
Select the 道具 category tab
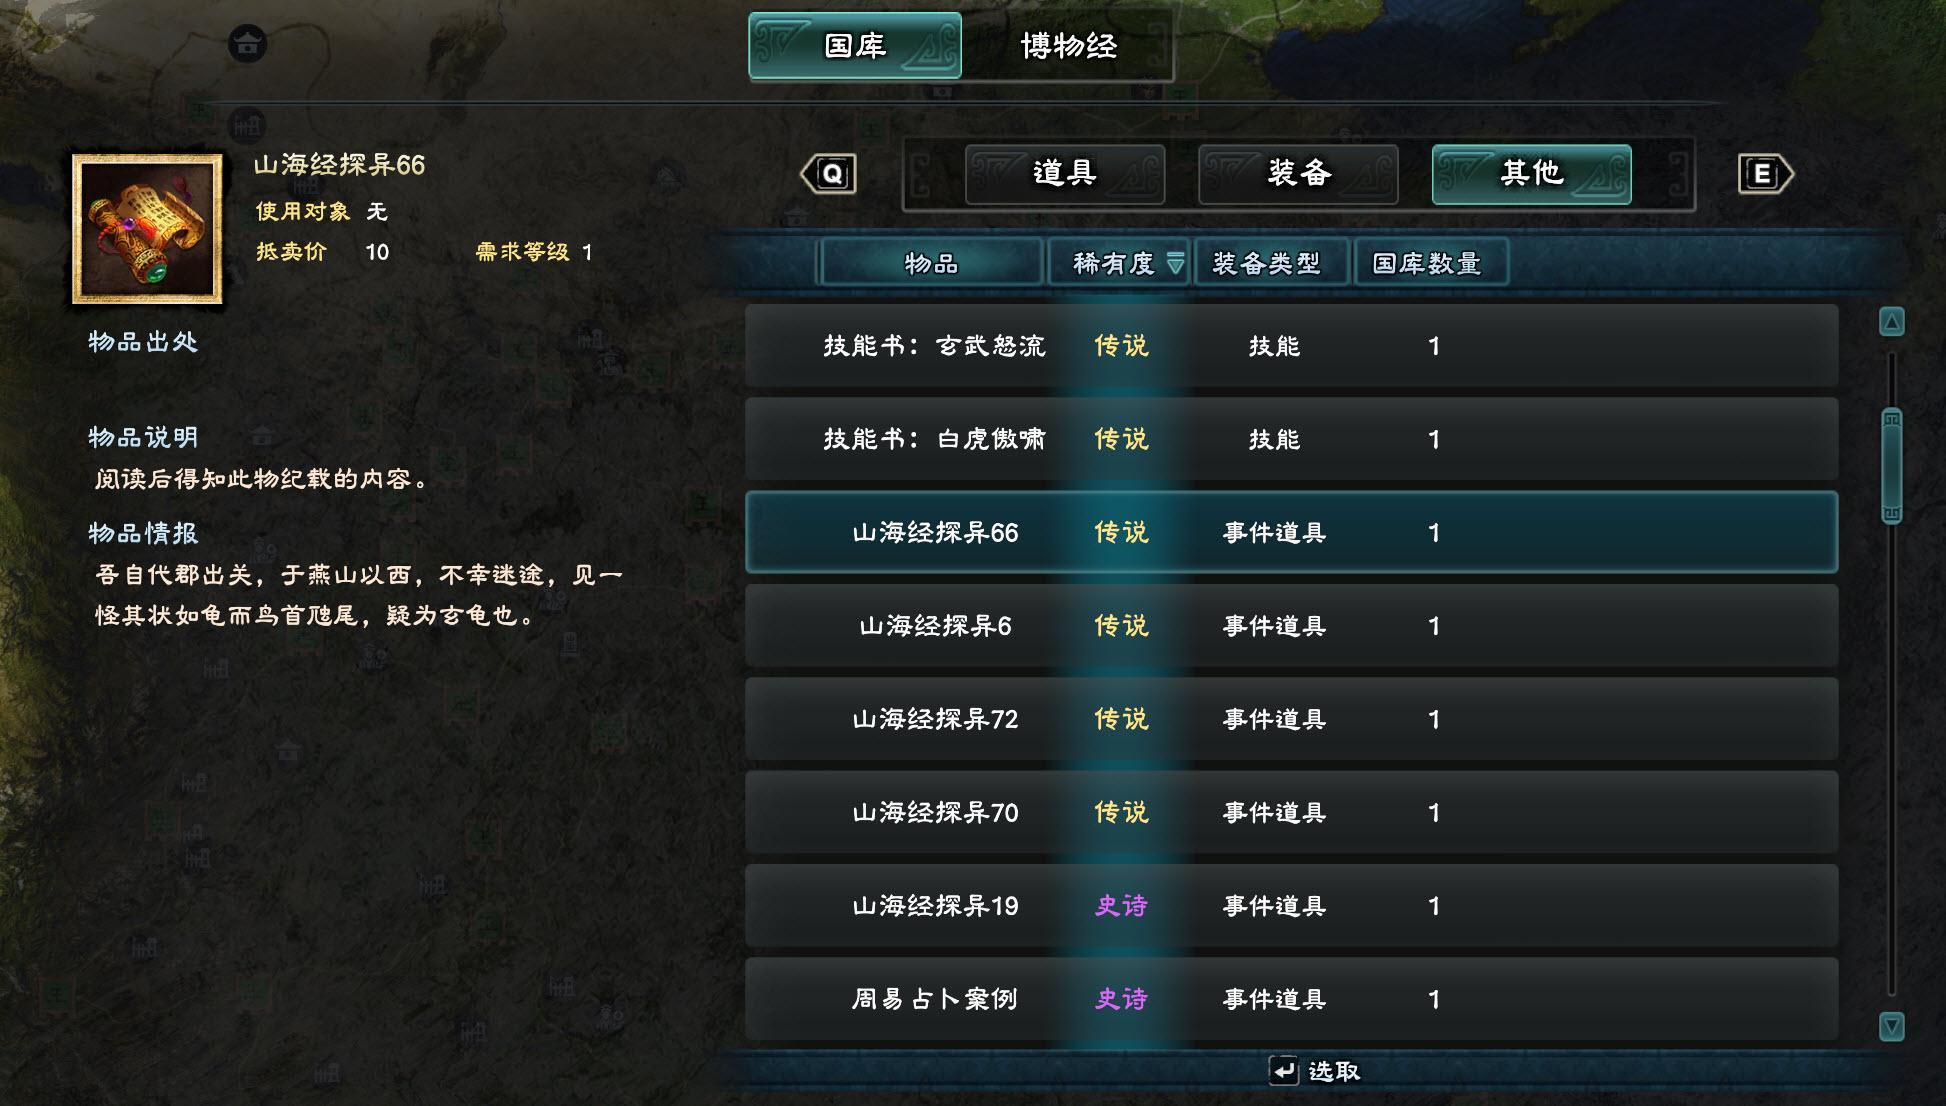pos(1065,174)
